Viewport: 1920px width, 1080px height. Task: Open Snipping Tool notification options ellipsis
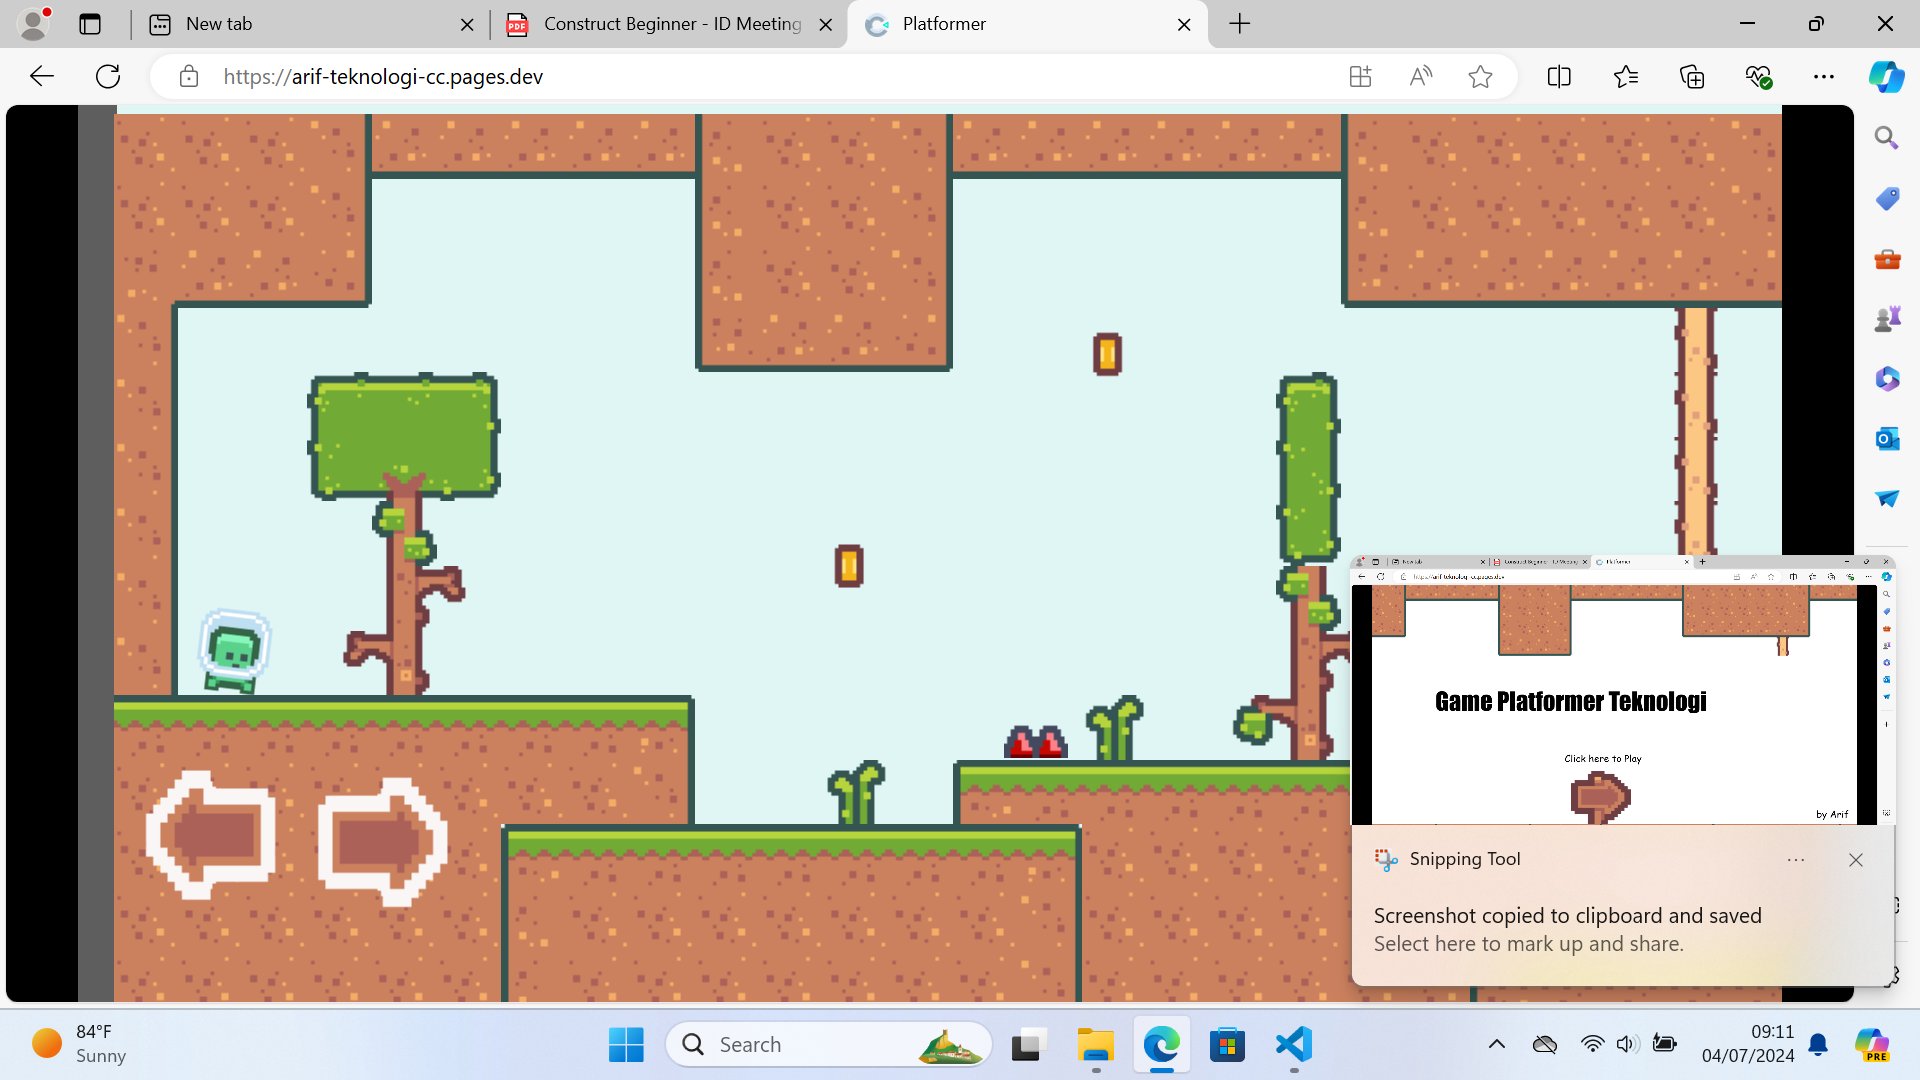click(1796, 860)
